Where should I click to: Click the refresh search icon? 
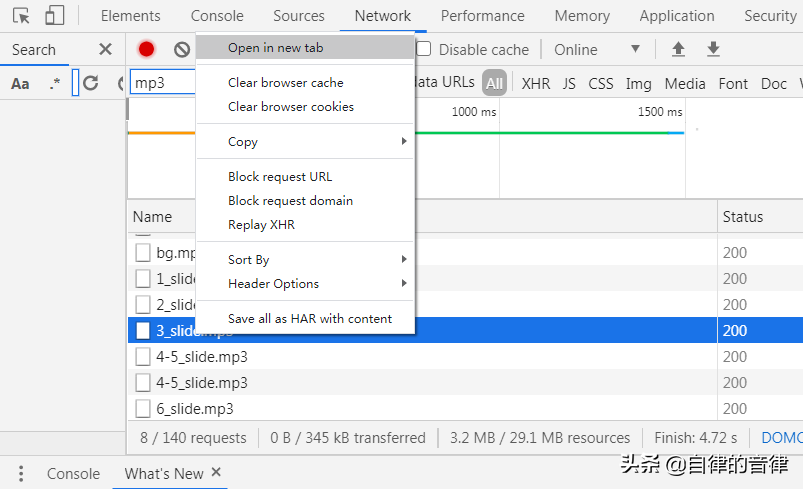[91, 83]
